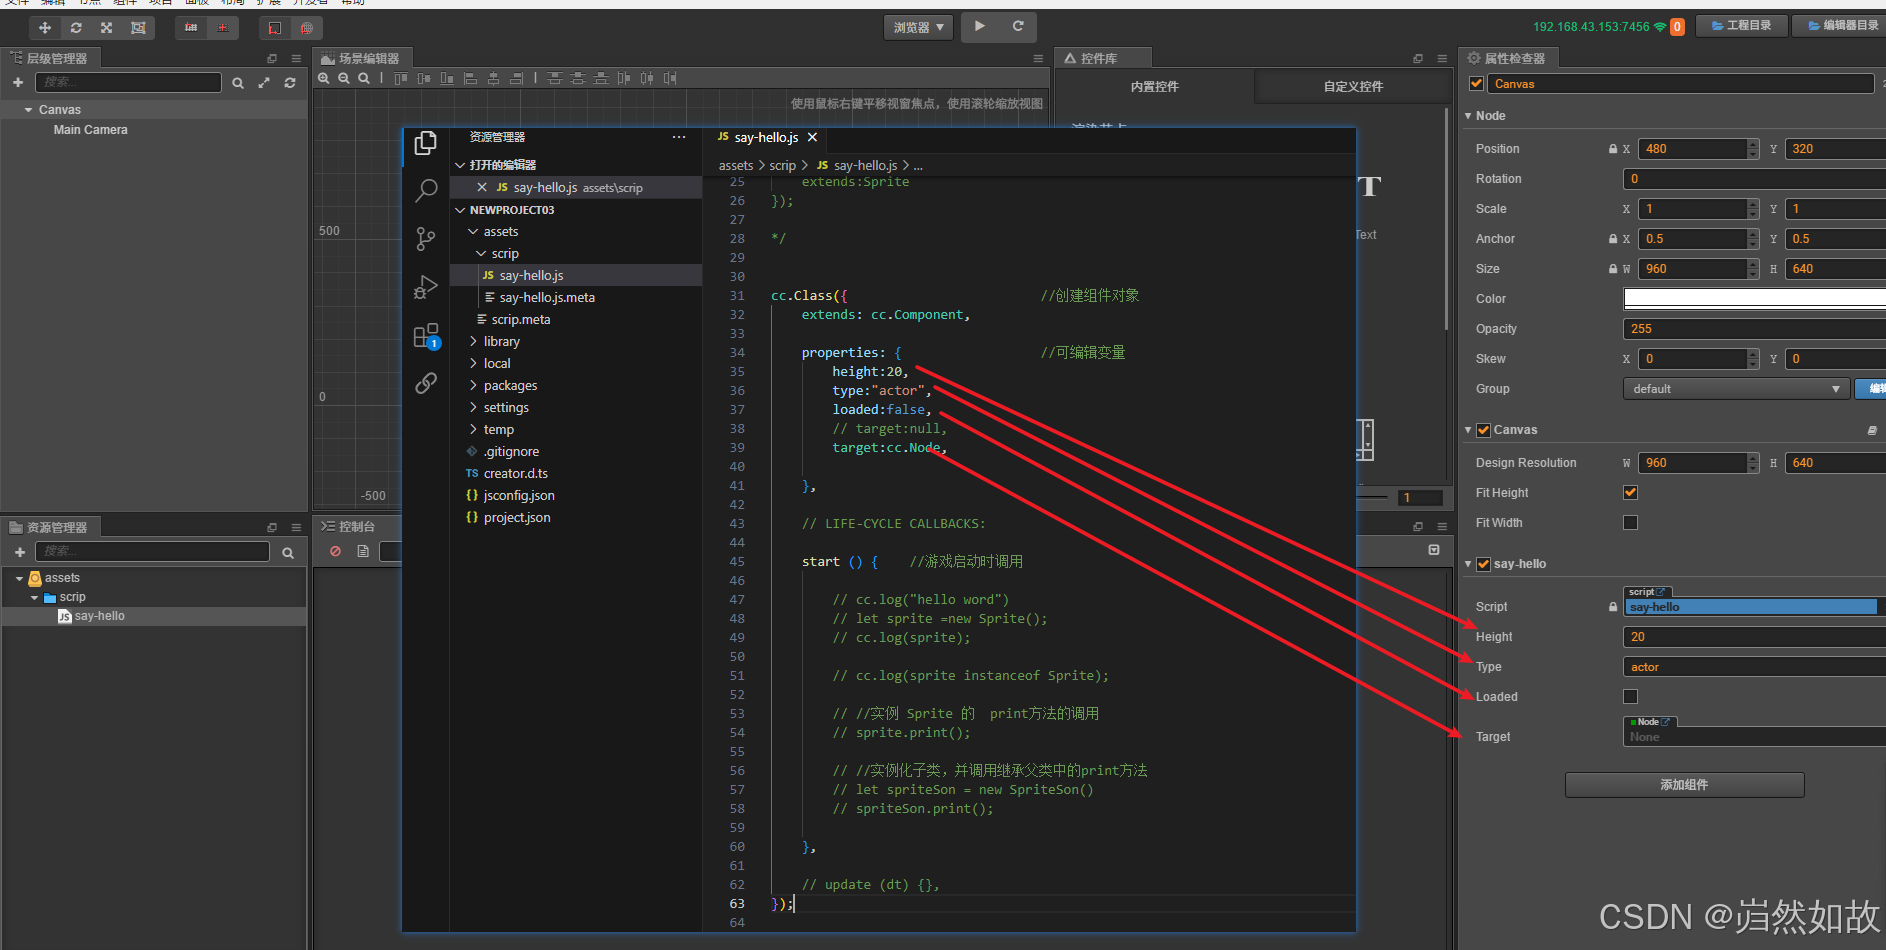The image size is (1886, 950).
Task: Click the refresh preview button
Action: (x=1018, y=27)
